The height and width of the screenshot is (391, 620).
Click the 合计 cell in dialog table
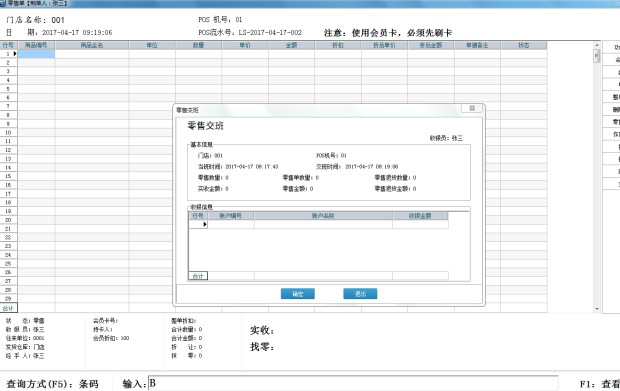198,276
